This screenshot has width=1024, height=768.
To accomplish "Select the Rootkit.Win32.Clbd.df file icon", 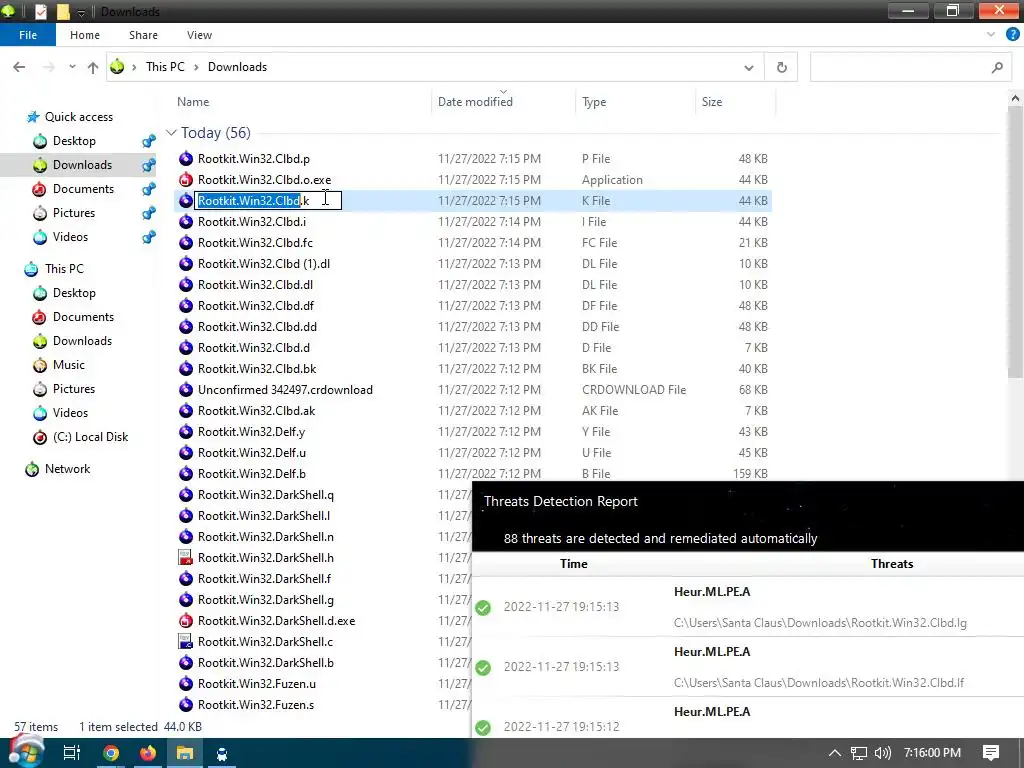I will pyautogui.click(x=186, y=306).
